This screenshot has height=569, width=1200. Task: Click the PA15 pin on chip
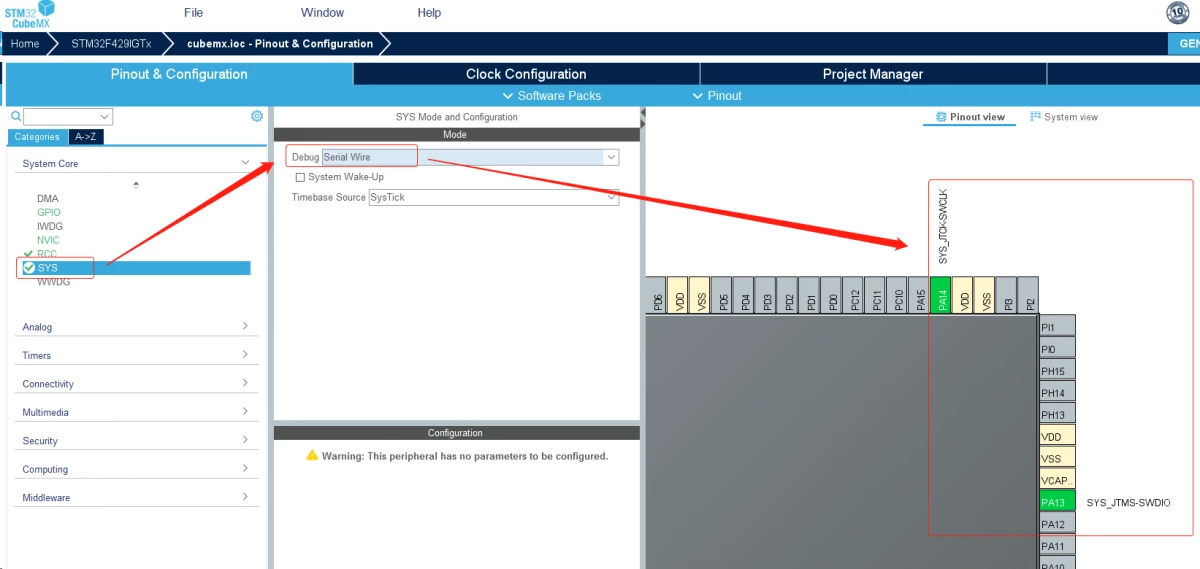(919, 295)
